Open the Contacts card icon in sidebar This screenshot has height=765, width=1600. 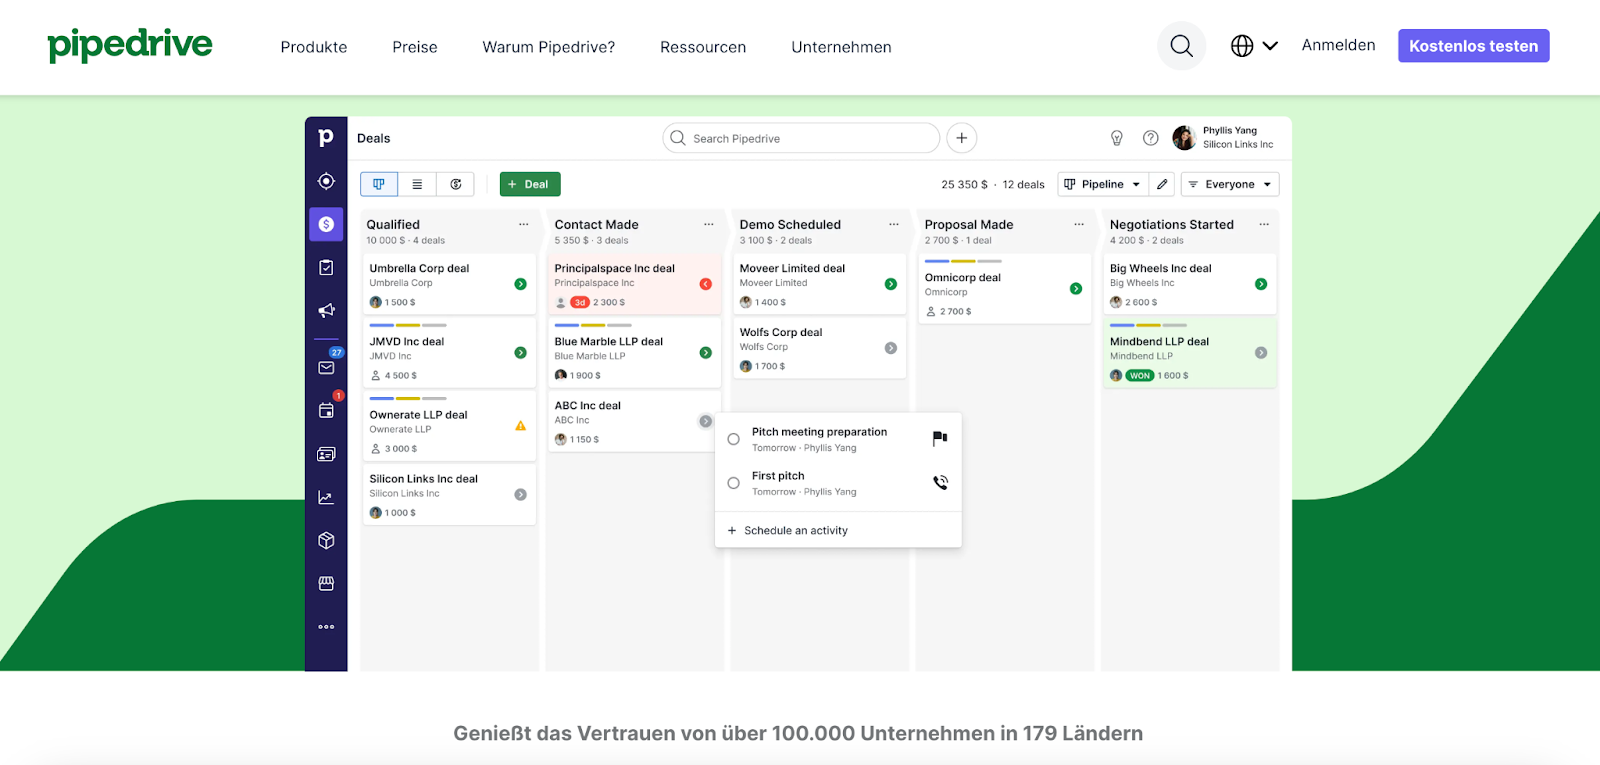pos(326,454)
